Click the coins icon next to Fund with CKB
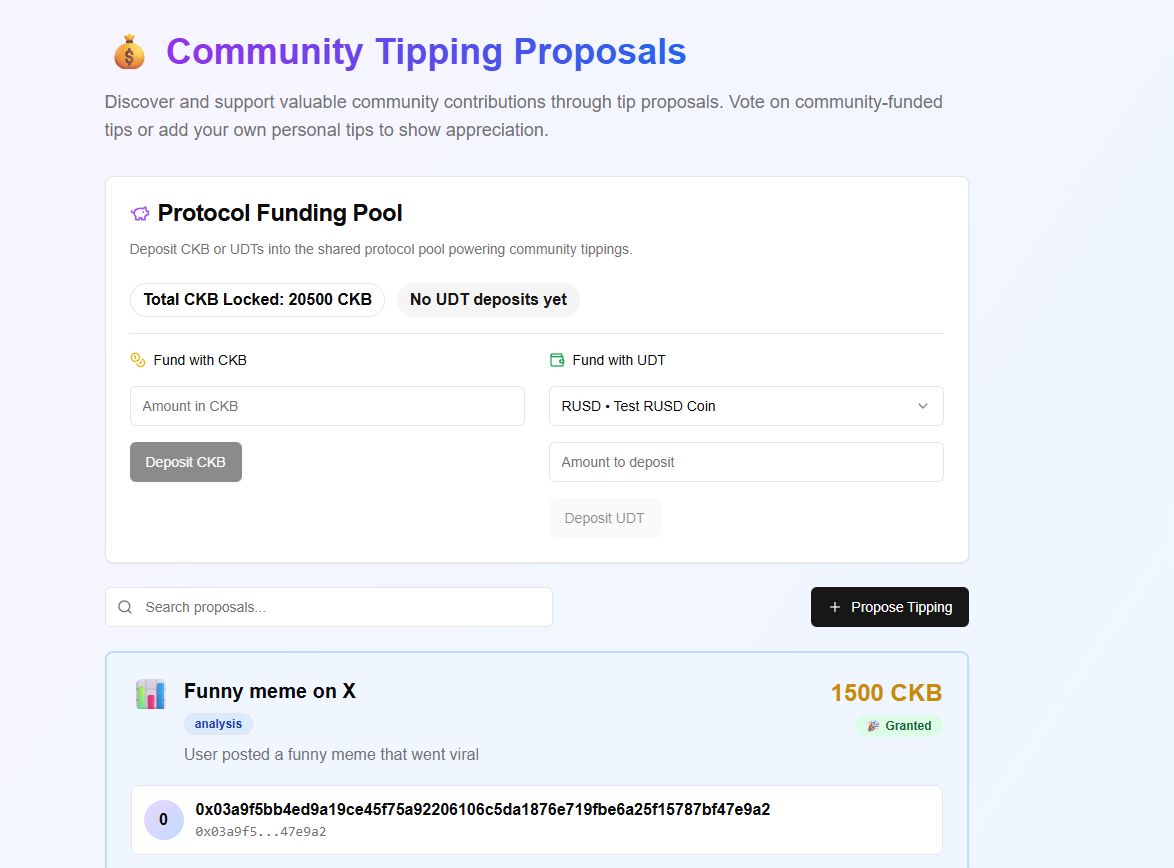The height and width of the screenshot is (868, 1174). (138, 360)
